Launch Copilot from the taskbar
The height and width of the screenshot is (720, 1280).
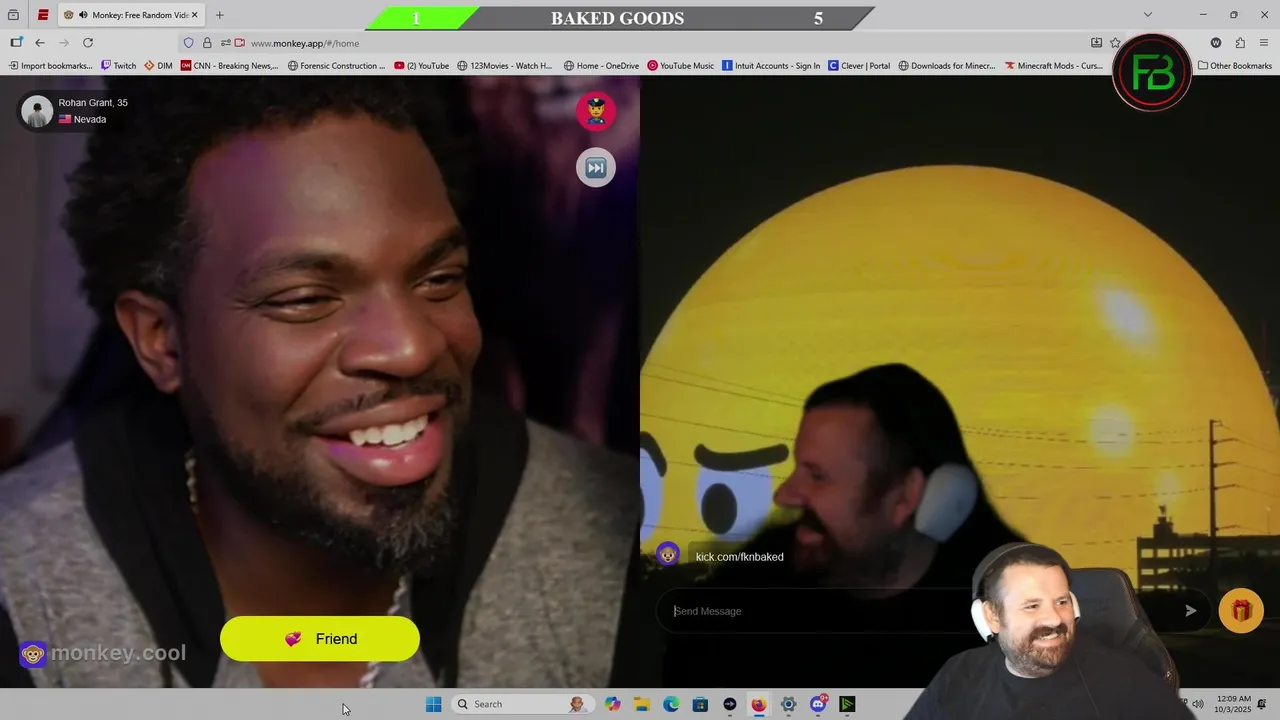pos(613,704)
